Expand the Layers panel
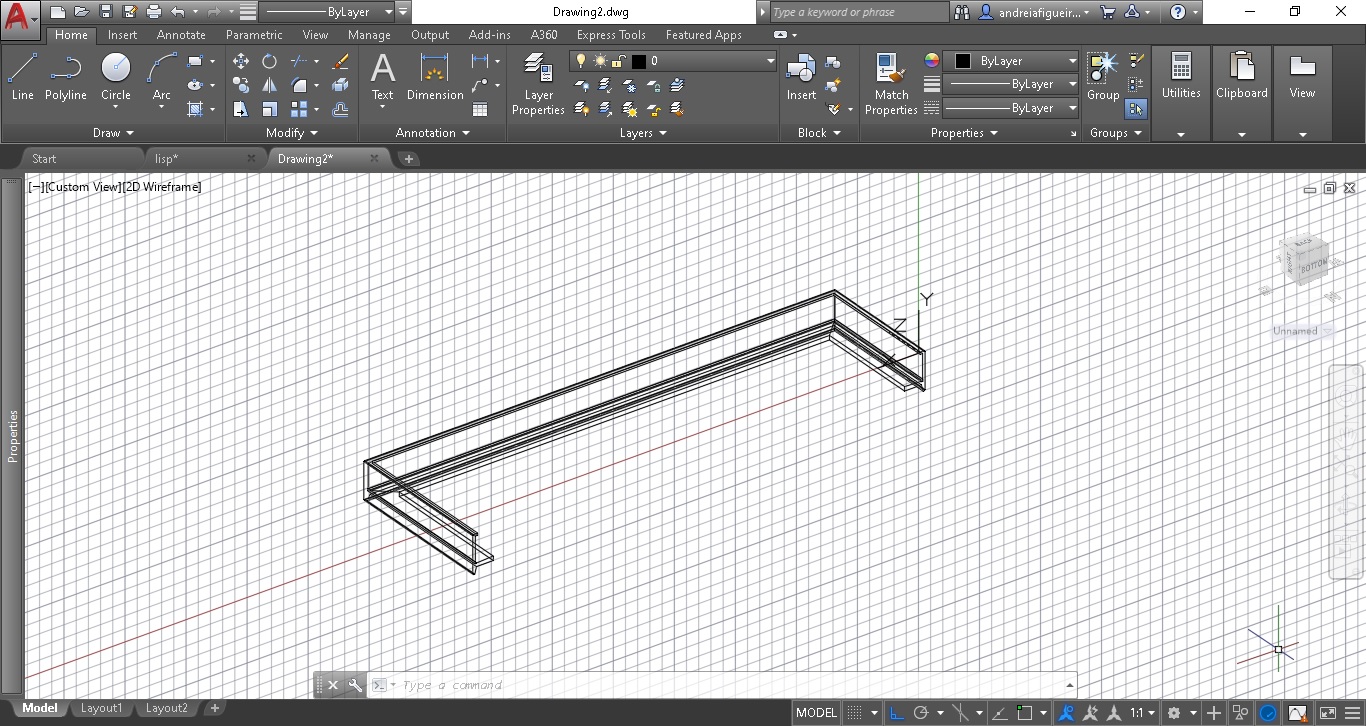Screen dimensions: 1366x726 [x=643, y=133]
